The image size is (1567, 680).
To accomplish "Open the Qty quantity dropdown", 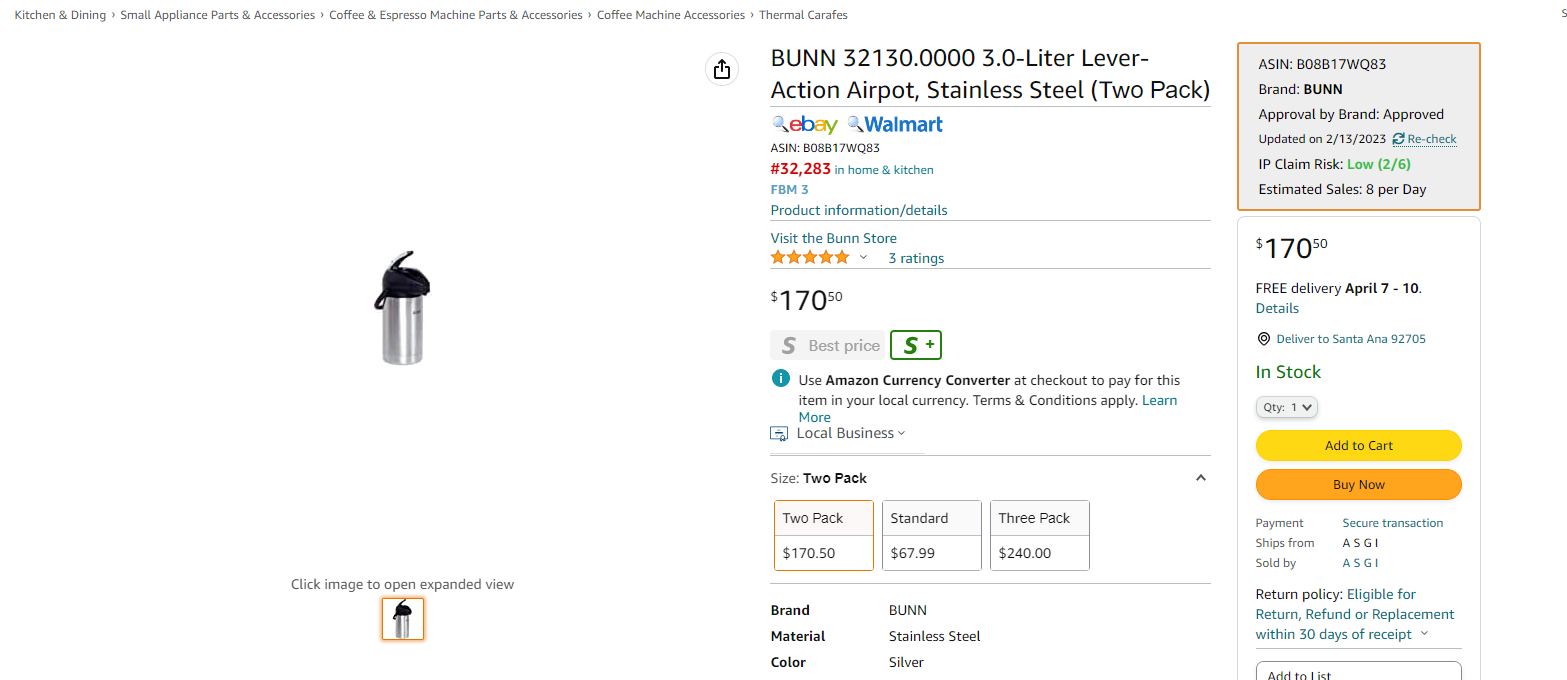I will 1287,407.
